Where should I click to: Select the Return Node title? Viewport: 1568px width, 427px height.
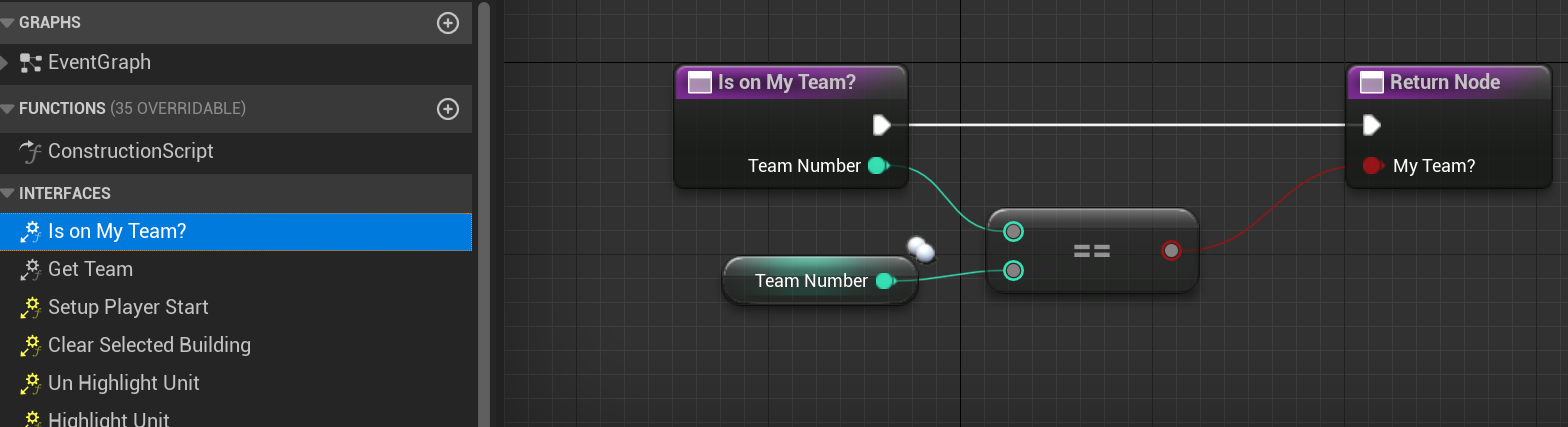1445,82
